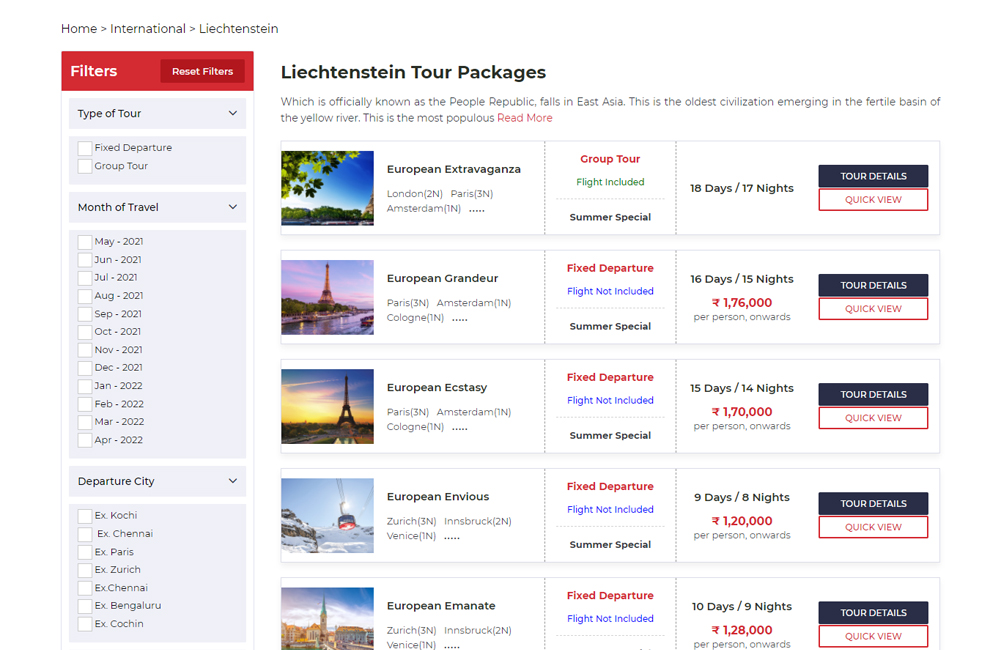The height and width of the screenshot is (650, 1000).
Task: Go to Home in the breadcrumb
Action: [78, 29]
